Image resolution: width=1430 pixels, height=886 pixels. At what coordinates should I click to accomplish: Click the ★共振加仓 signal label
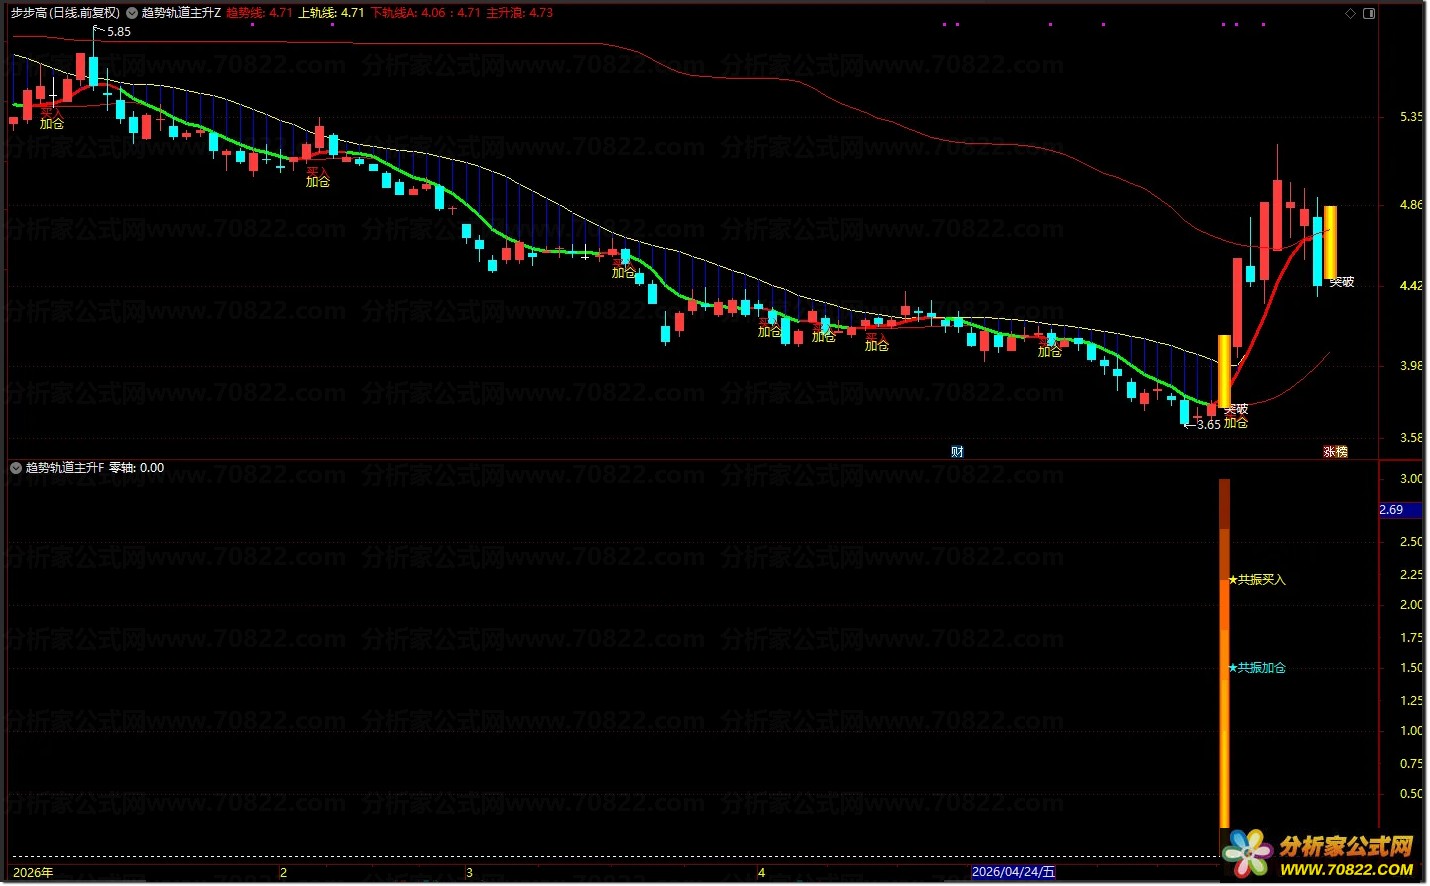point(1257,668)
